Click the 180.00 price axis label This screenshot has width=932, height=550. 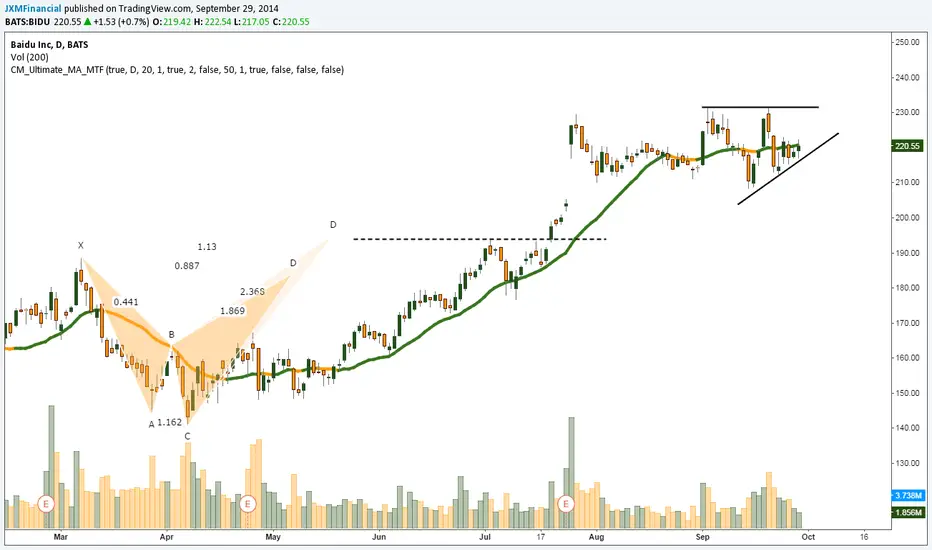[908, 288]
